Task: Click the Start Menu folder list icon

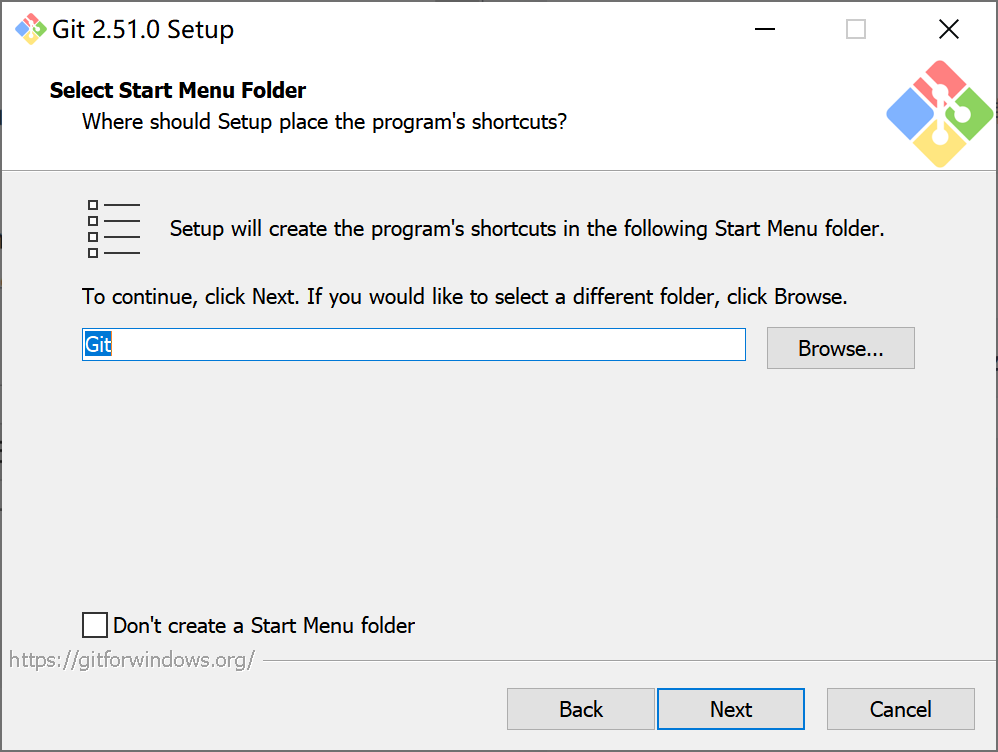Action: pyautogui.click(x=113, y=228)
